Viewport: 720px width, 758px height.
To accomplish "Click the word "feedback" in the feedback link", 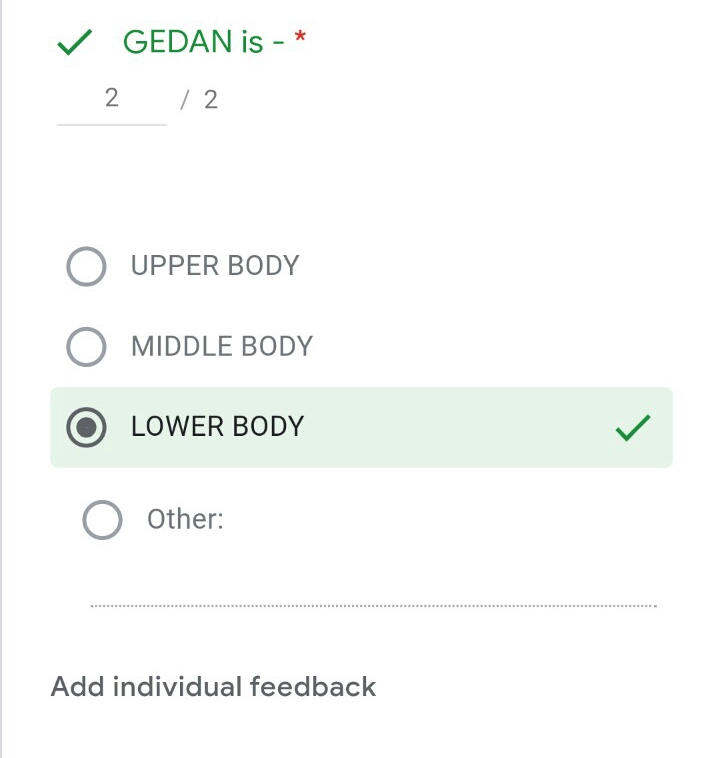I will (312, 687).
